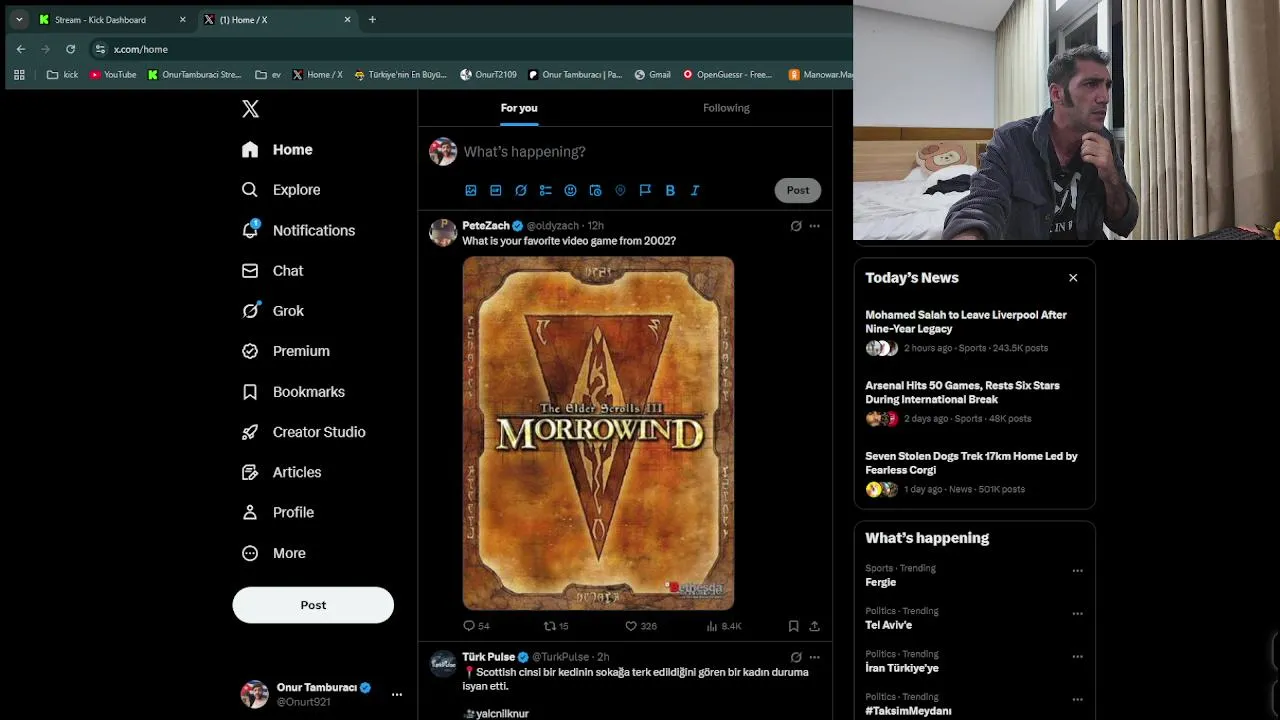Open Home in the X sidebar

tap(277, 149)
